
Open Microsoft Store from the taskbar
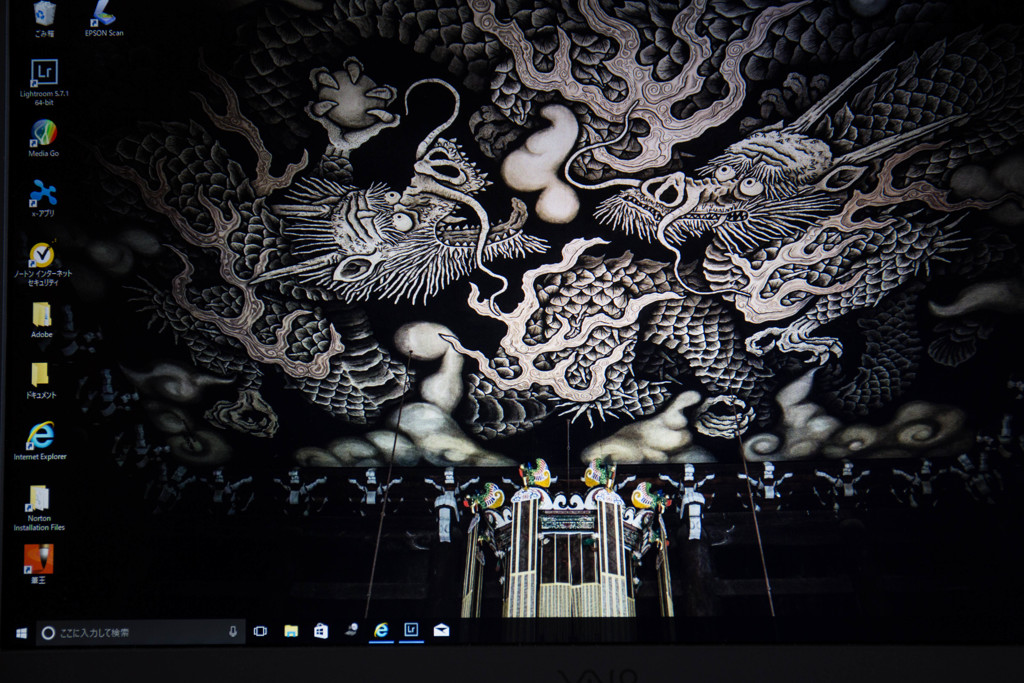coord(321,631)
